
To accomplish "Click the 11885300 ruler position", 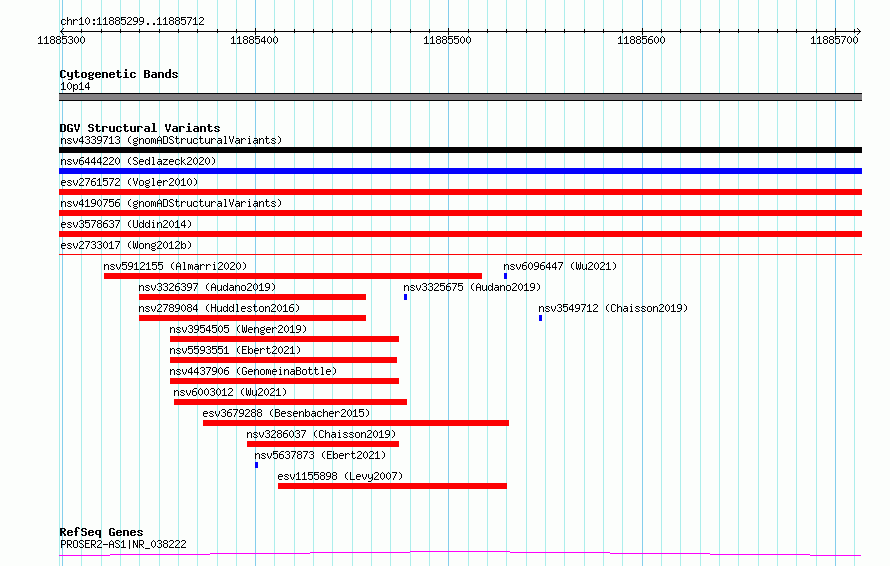I will click(x=61, y=40).
